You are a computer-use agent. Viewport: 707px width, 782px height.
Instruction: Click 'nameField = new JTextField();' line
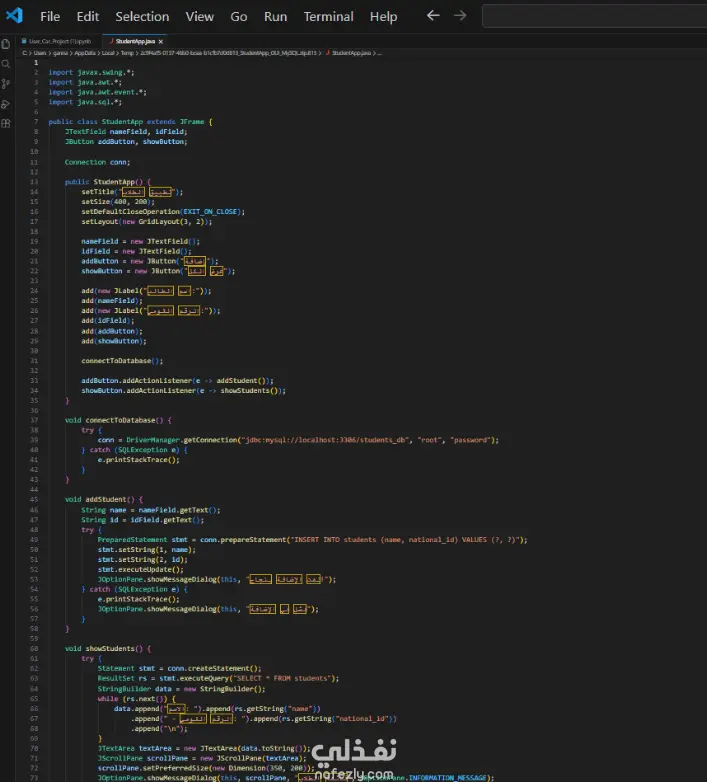141,241
